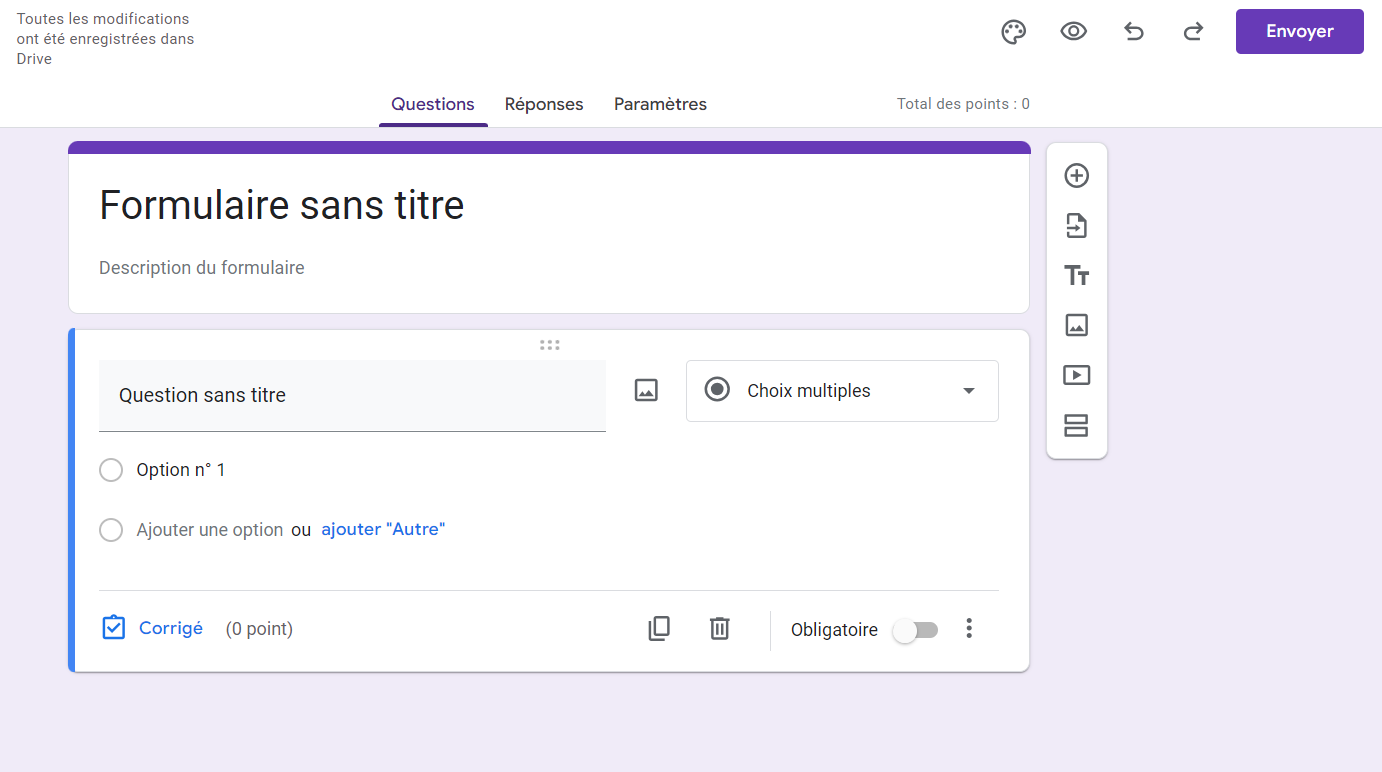Image resolution: width=1382 pixels, height=772 pixels.
Task: Add a new question with the plus icon
Action: pos(1077,176)
